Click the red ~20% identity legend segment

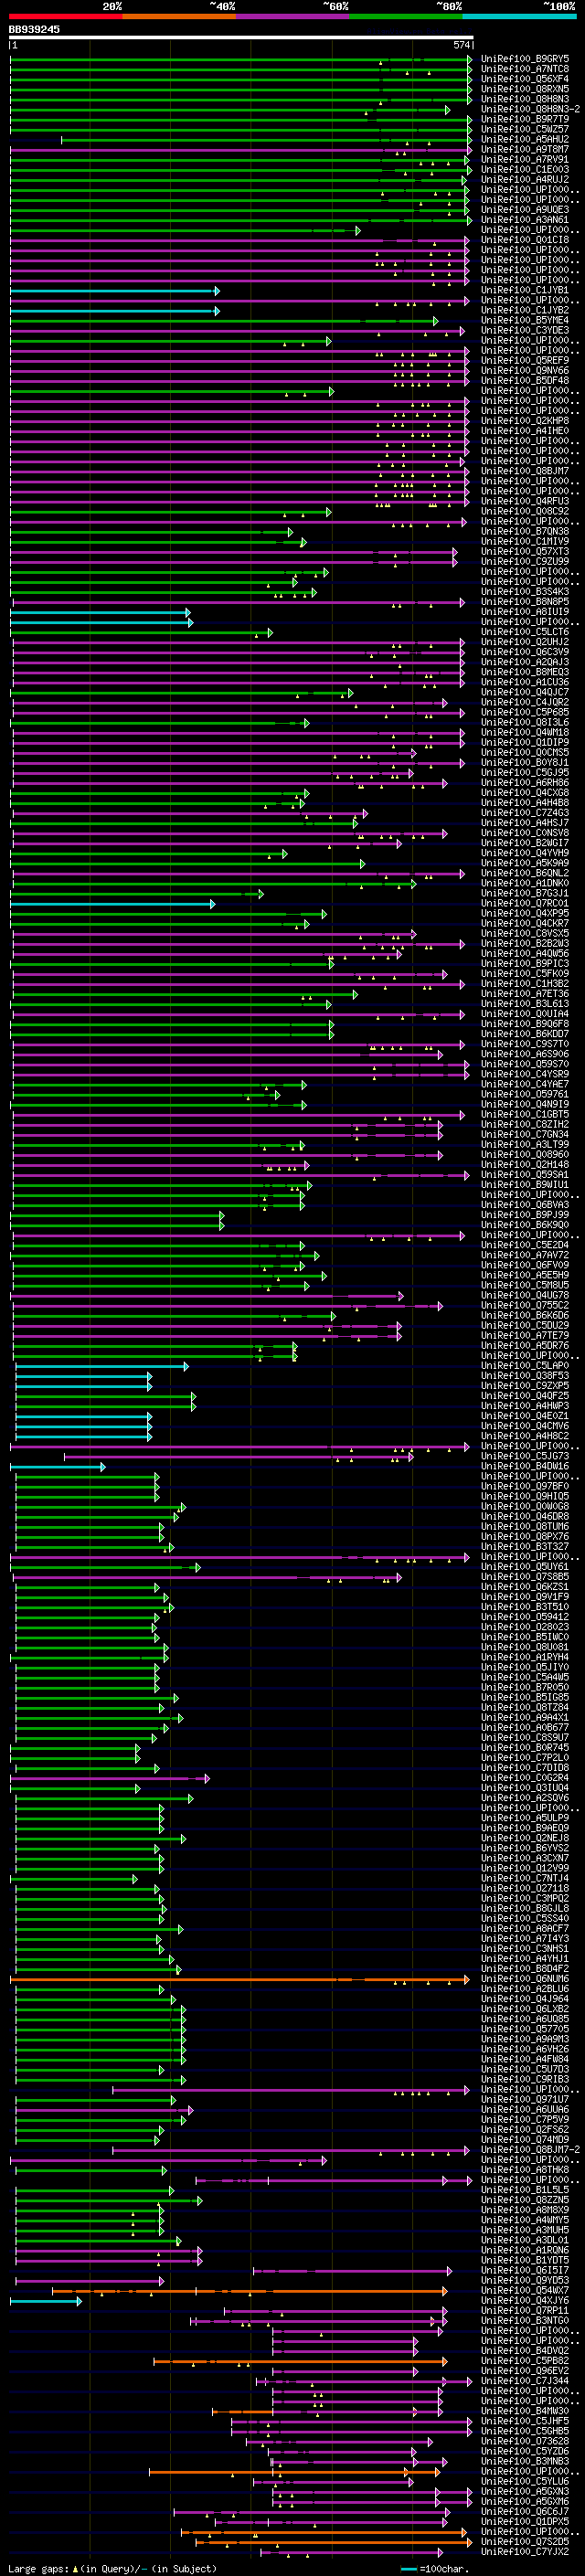pos(66,16)
